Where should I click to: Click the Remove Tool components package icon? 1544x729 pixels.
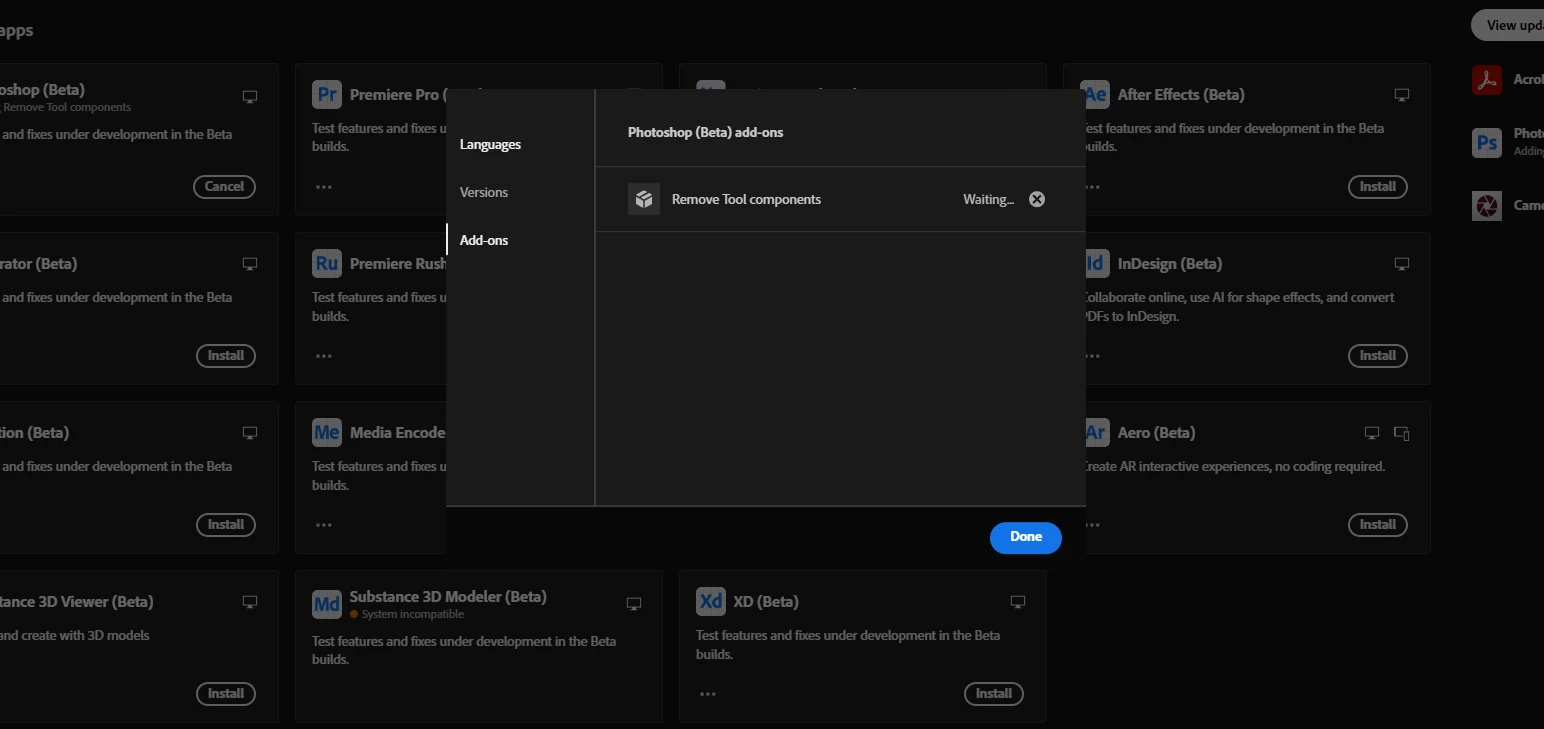coord(644,199)
